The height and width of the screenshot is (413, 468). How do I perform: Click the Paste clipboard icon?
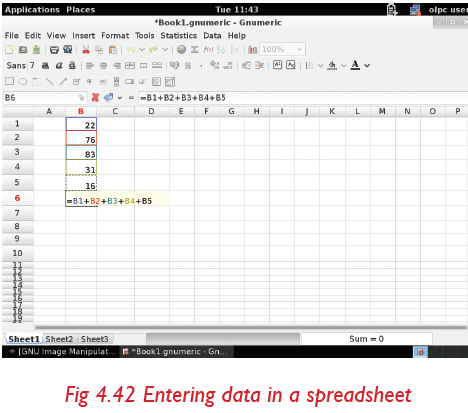[x=113, y=50]
